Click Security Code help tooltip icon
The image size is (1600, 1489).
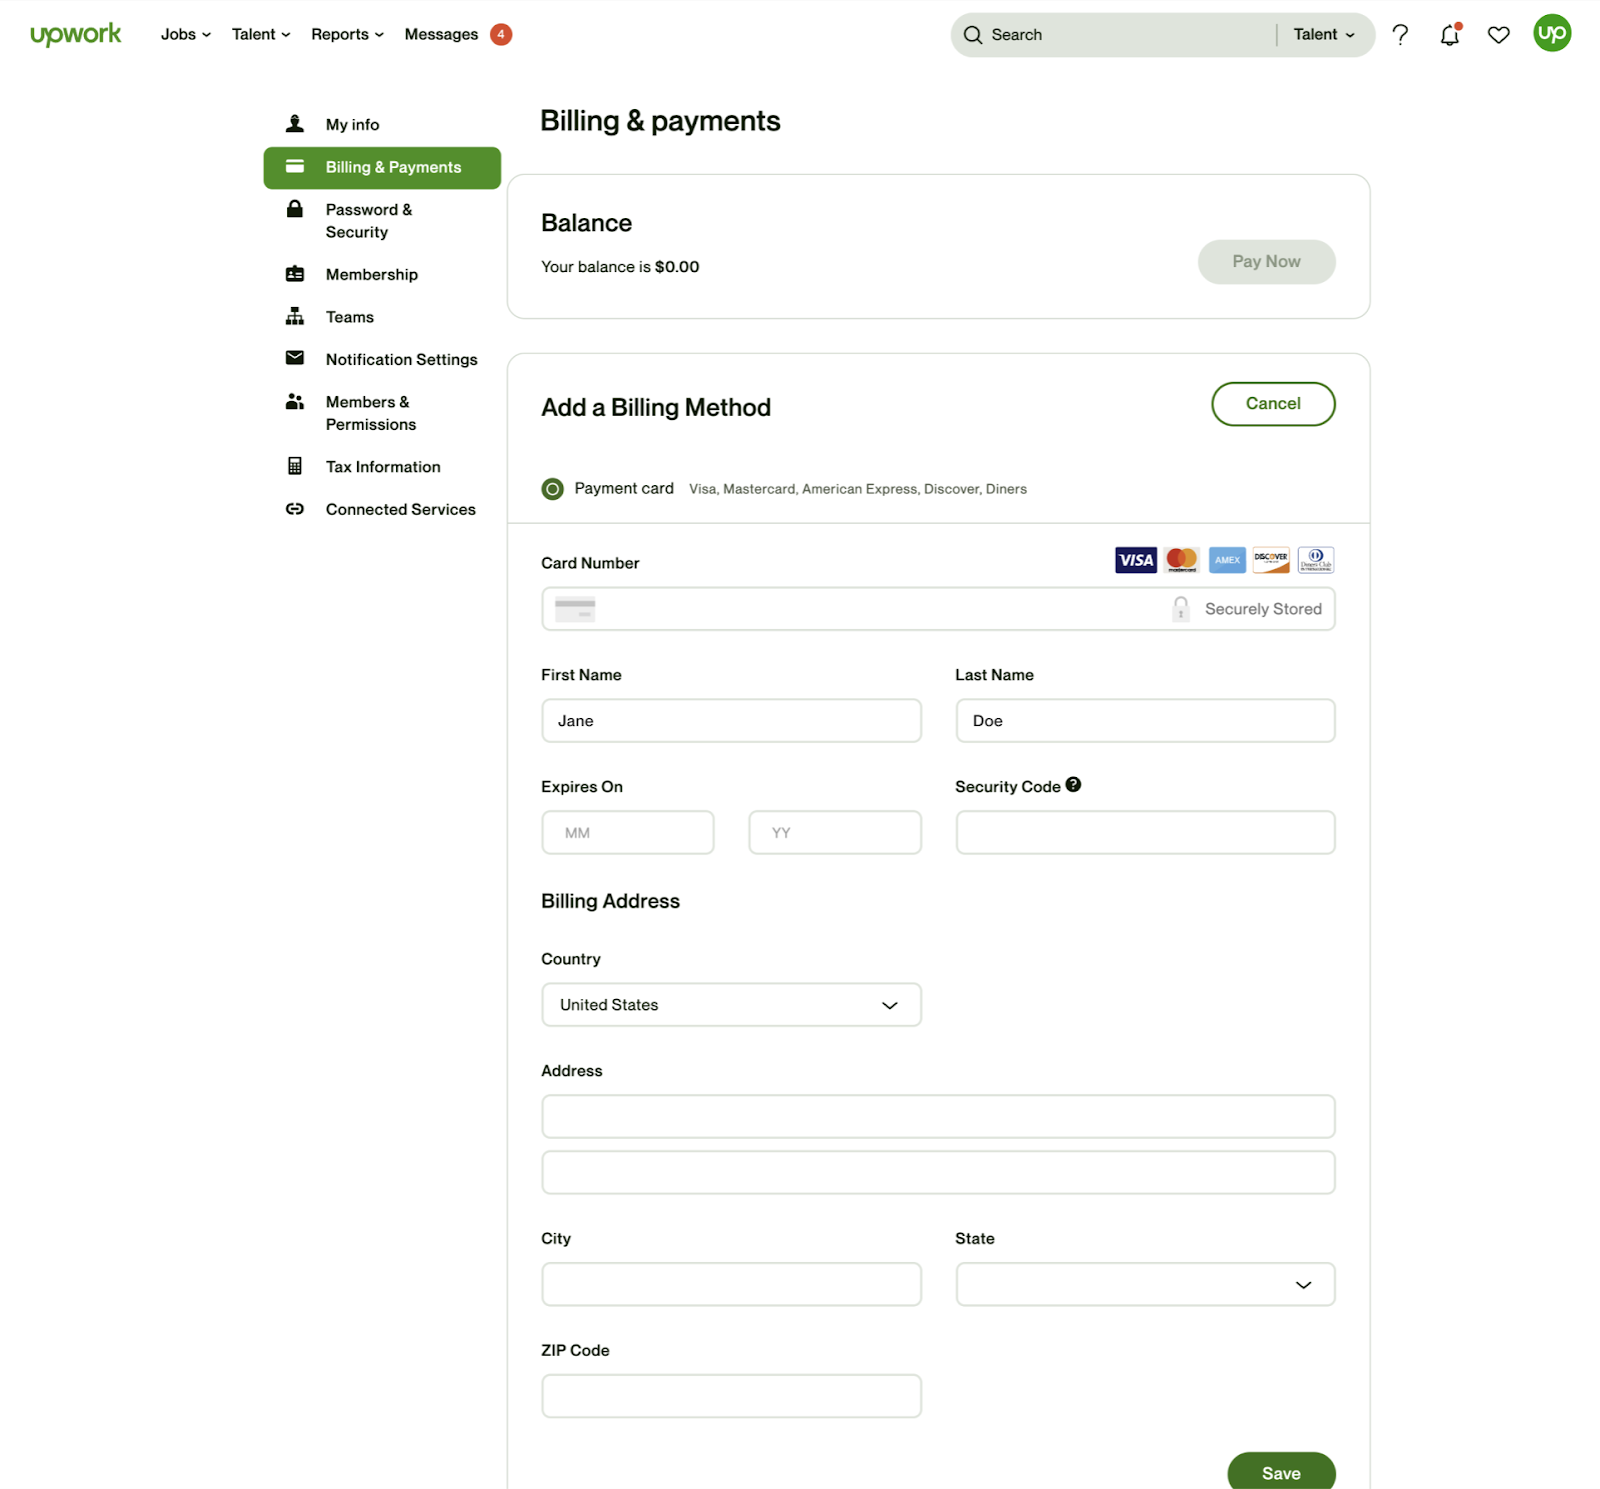pyautogui.click(x=1073, y=785)
